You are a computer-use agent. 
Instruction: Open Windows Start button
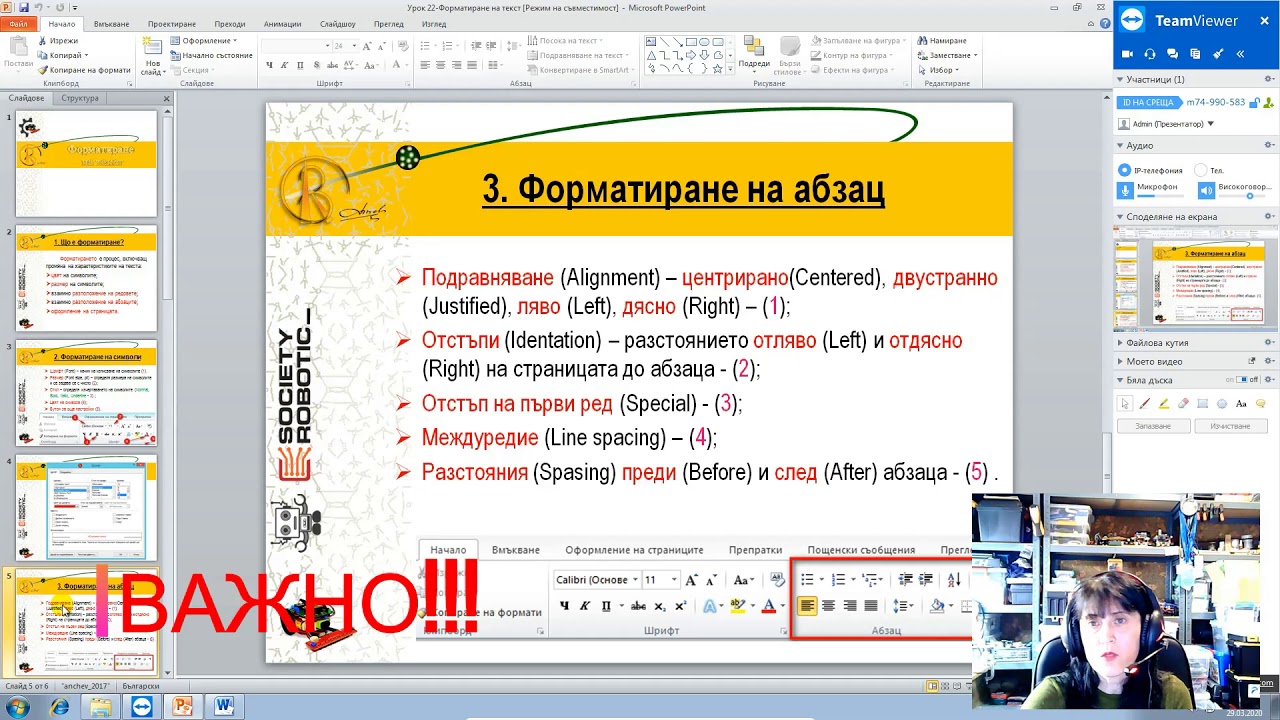point(17,707)
